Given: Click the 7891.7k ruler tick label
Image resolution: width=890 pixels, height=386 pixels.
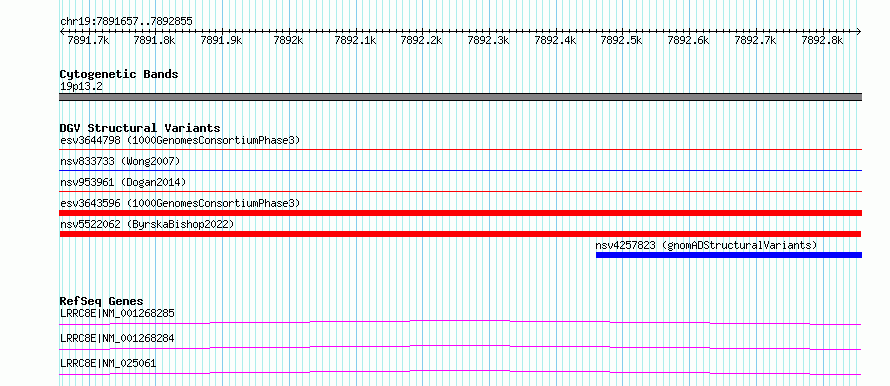Looking at the screenshot, I should 88,40.
